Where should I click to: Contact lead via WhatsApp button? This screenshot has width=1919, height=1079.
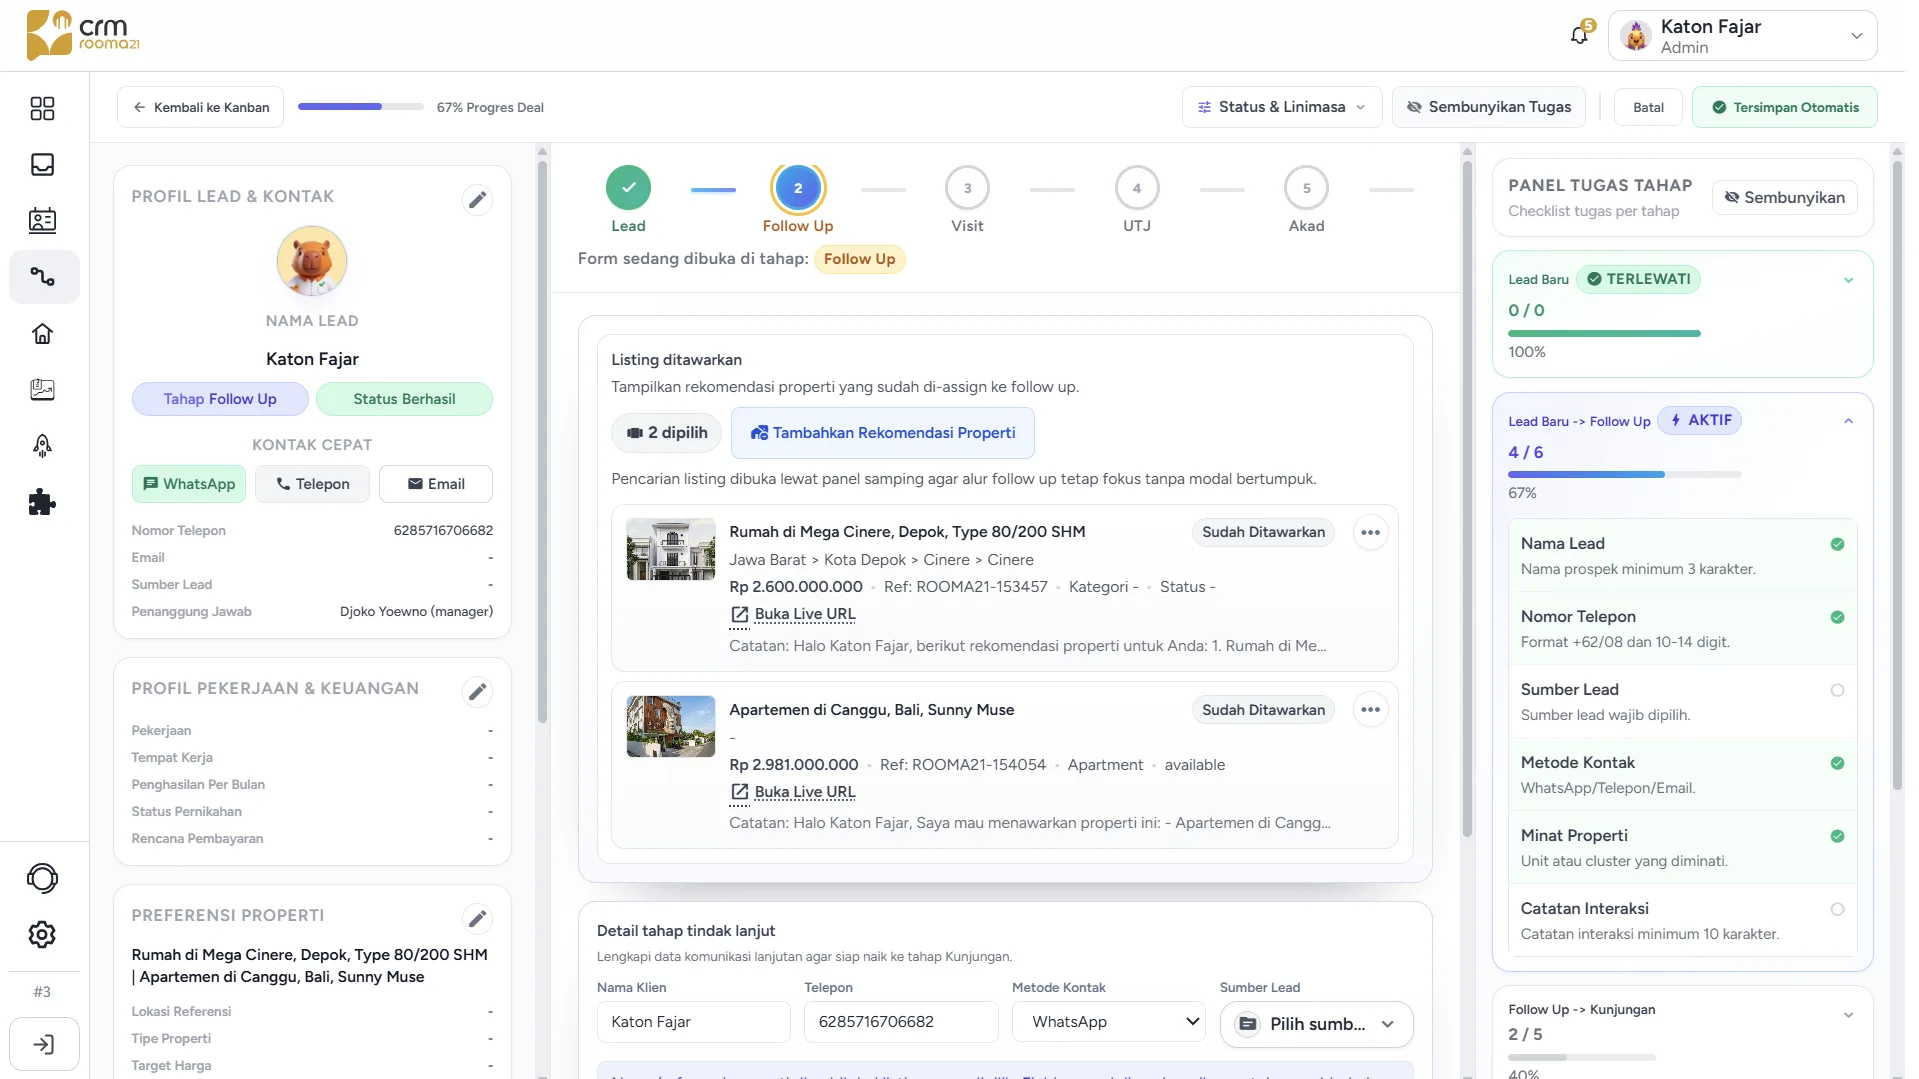pyautogui.click(x=189, y=484)
